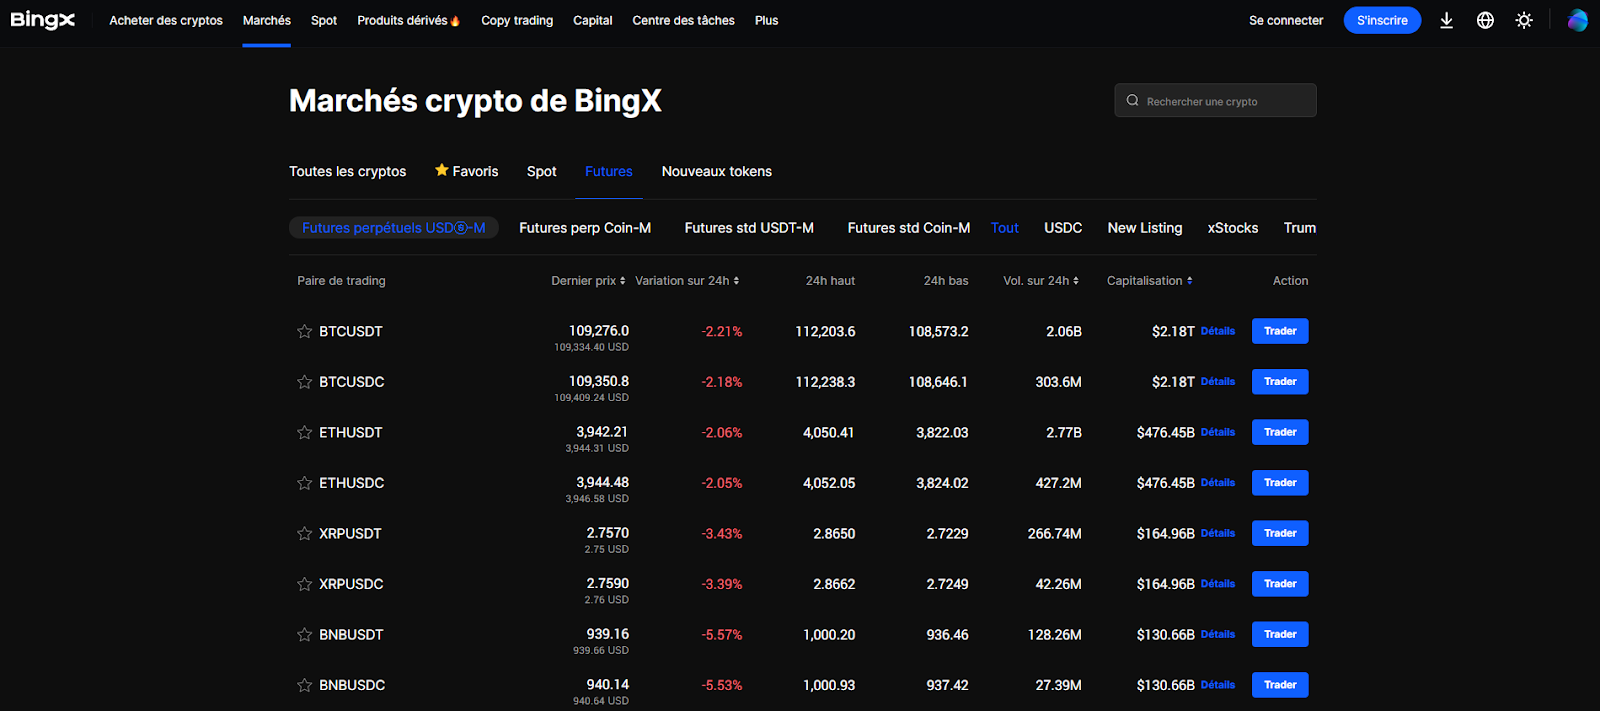Select Futures std Coin-M
This screenshot has height=711, width=1600.
tap(909, 228)
